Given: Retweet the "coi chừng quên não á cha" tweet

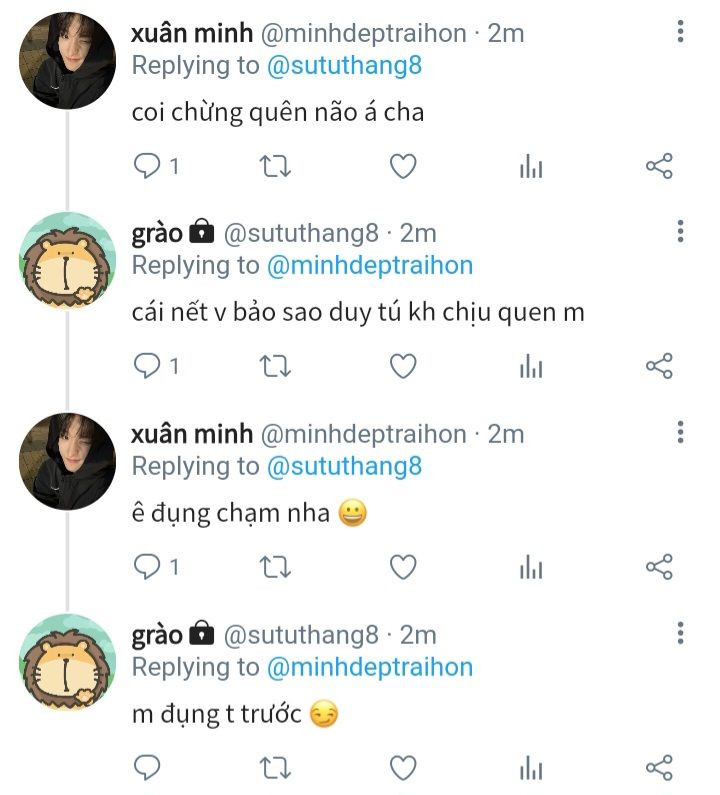Looking at the screenshot, I should click(274, 166).
